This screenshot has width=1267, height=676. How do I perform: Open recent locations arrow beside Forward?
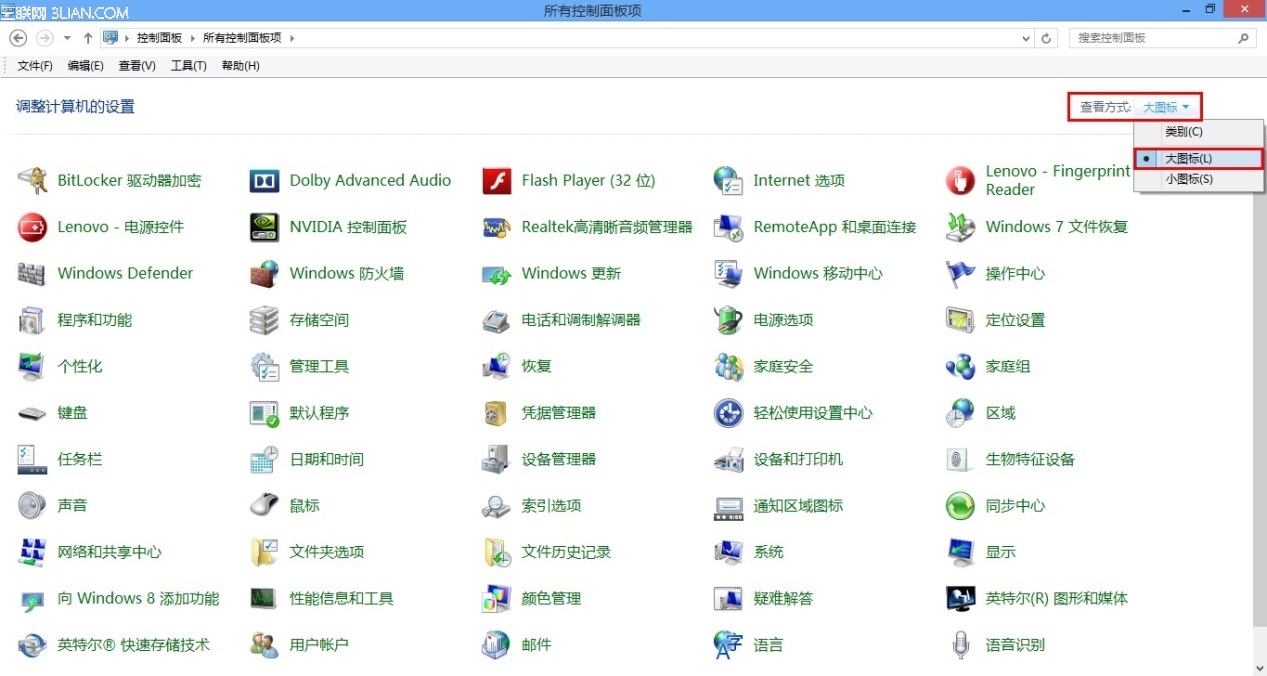[67, 38]
